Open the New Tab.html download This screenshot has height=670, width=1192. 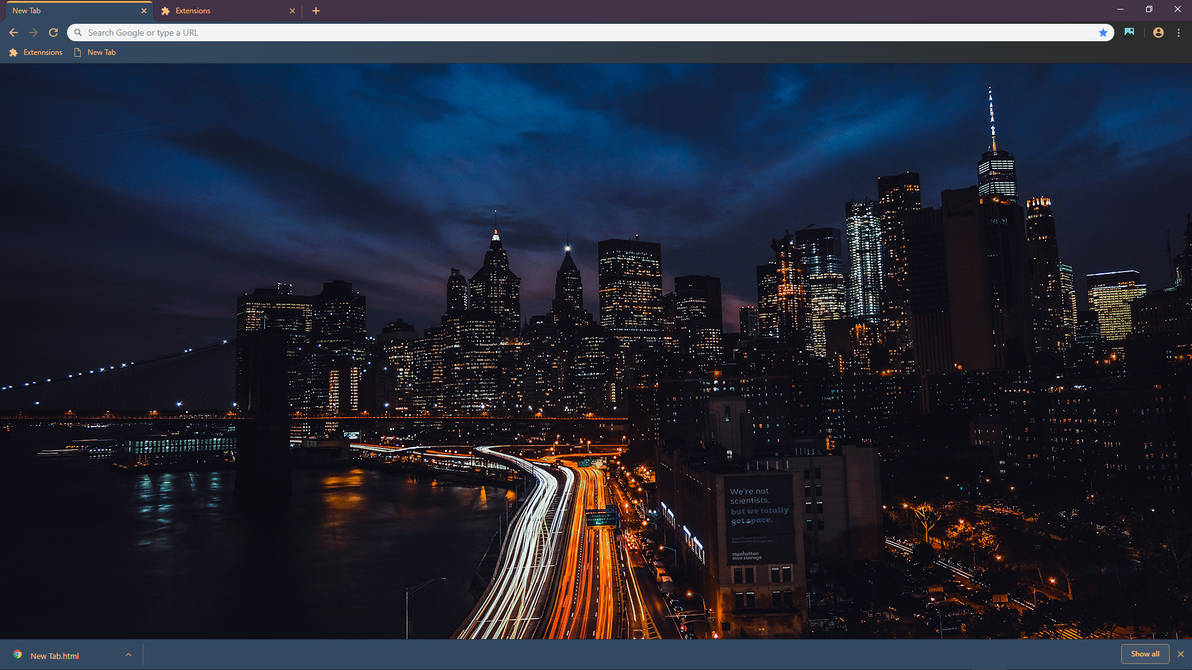click(57, 655)
